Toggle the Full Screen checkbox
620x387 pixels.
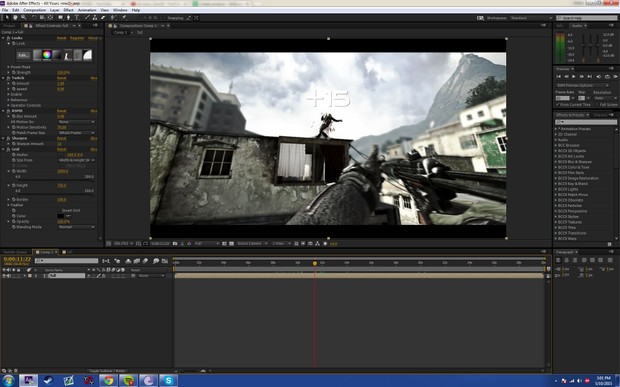point(597,105)
